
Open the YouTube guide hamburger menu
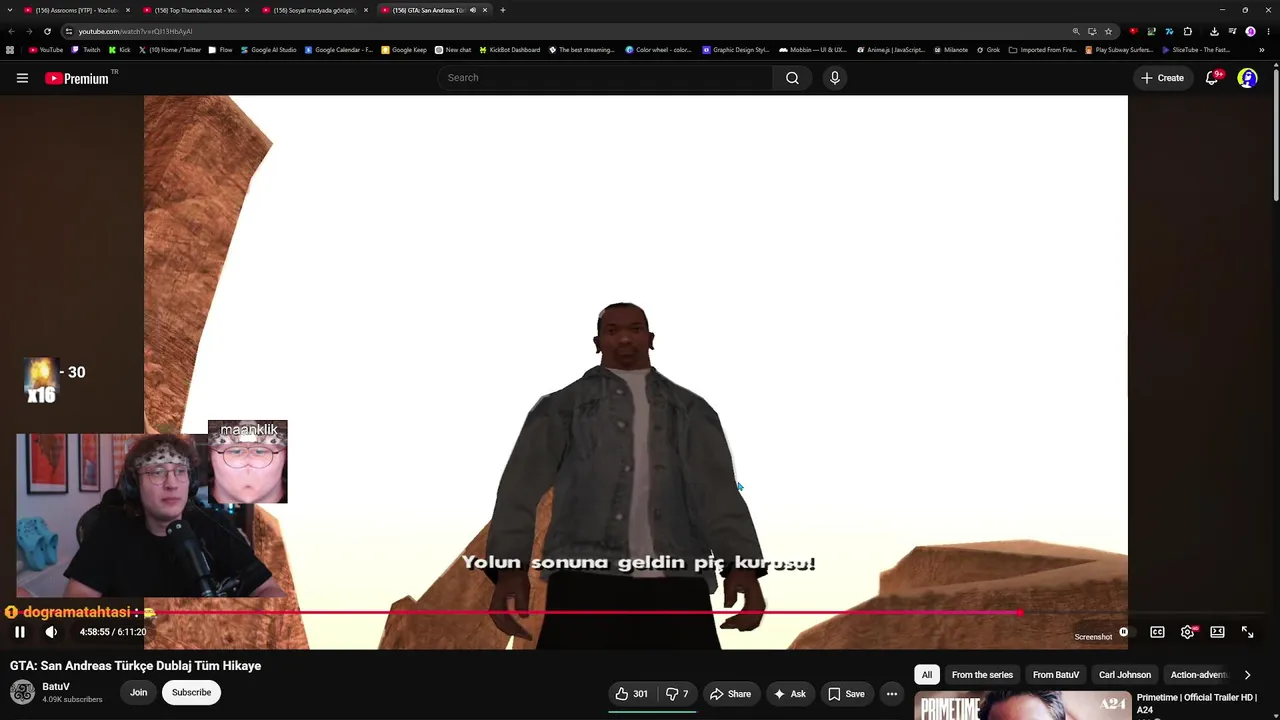(22, 78)
